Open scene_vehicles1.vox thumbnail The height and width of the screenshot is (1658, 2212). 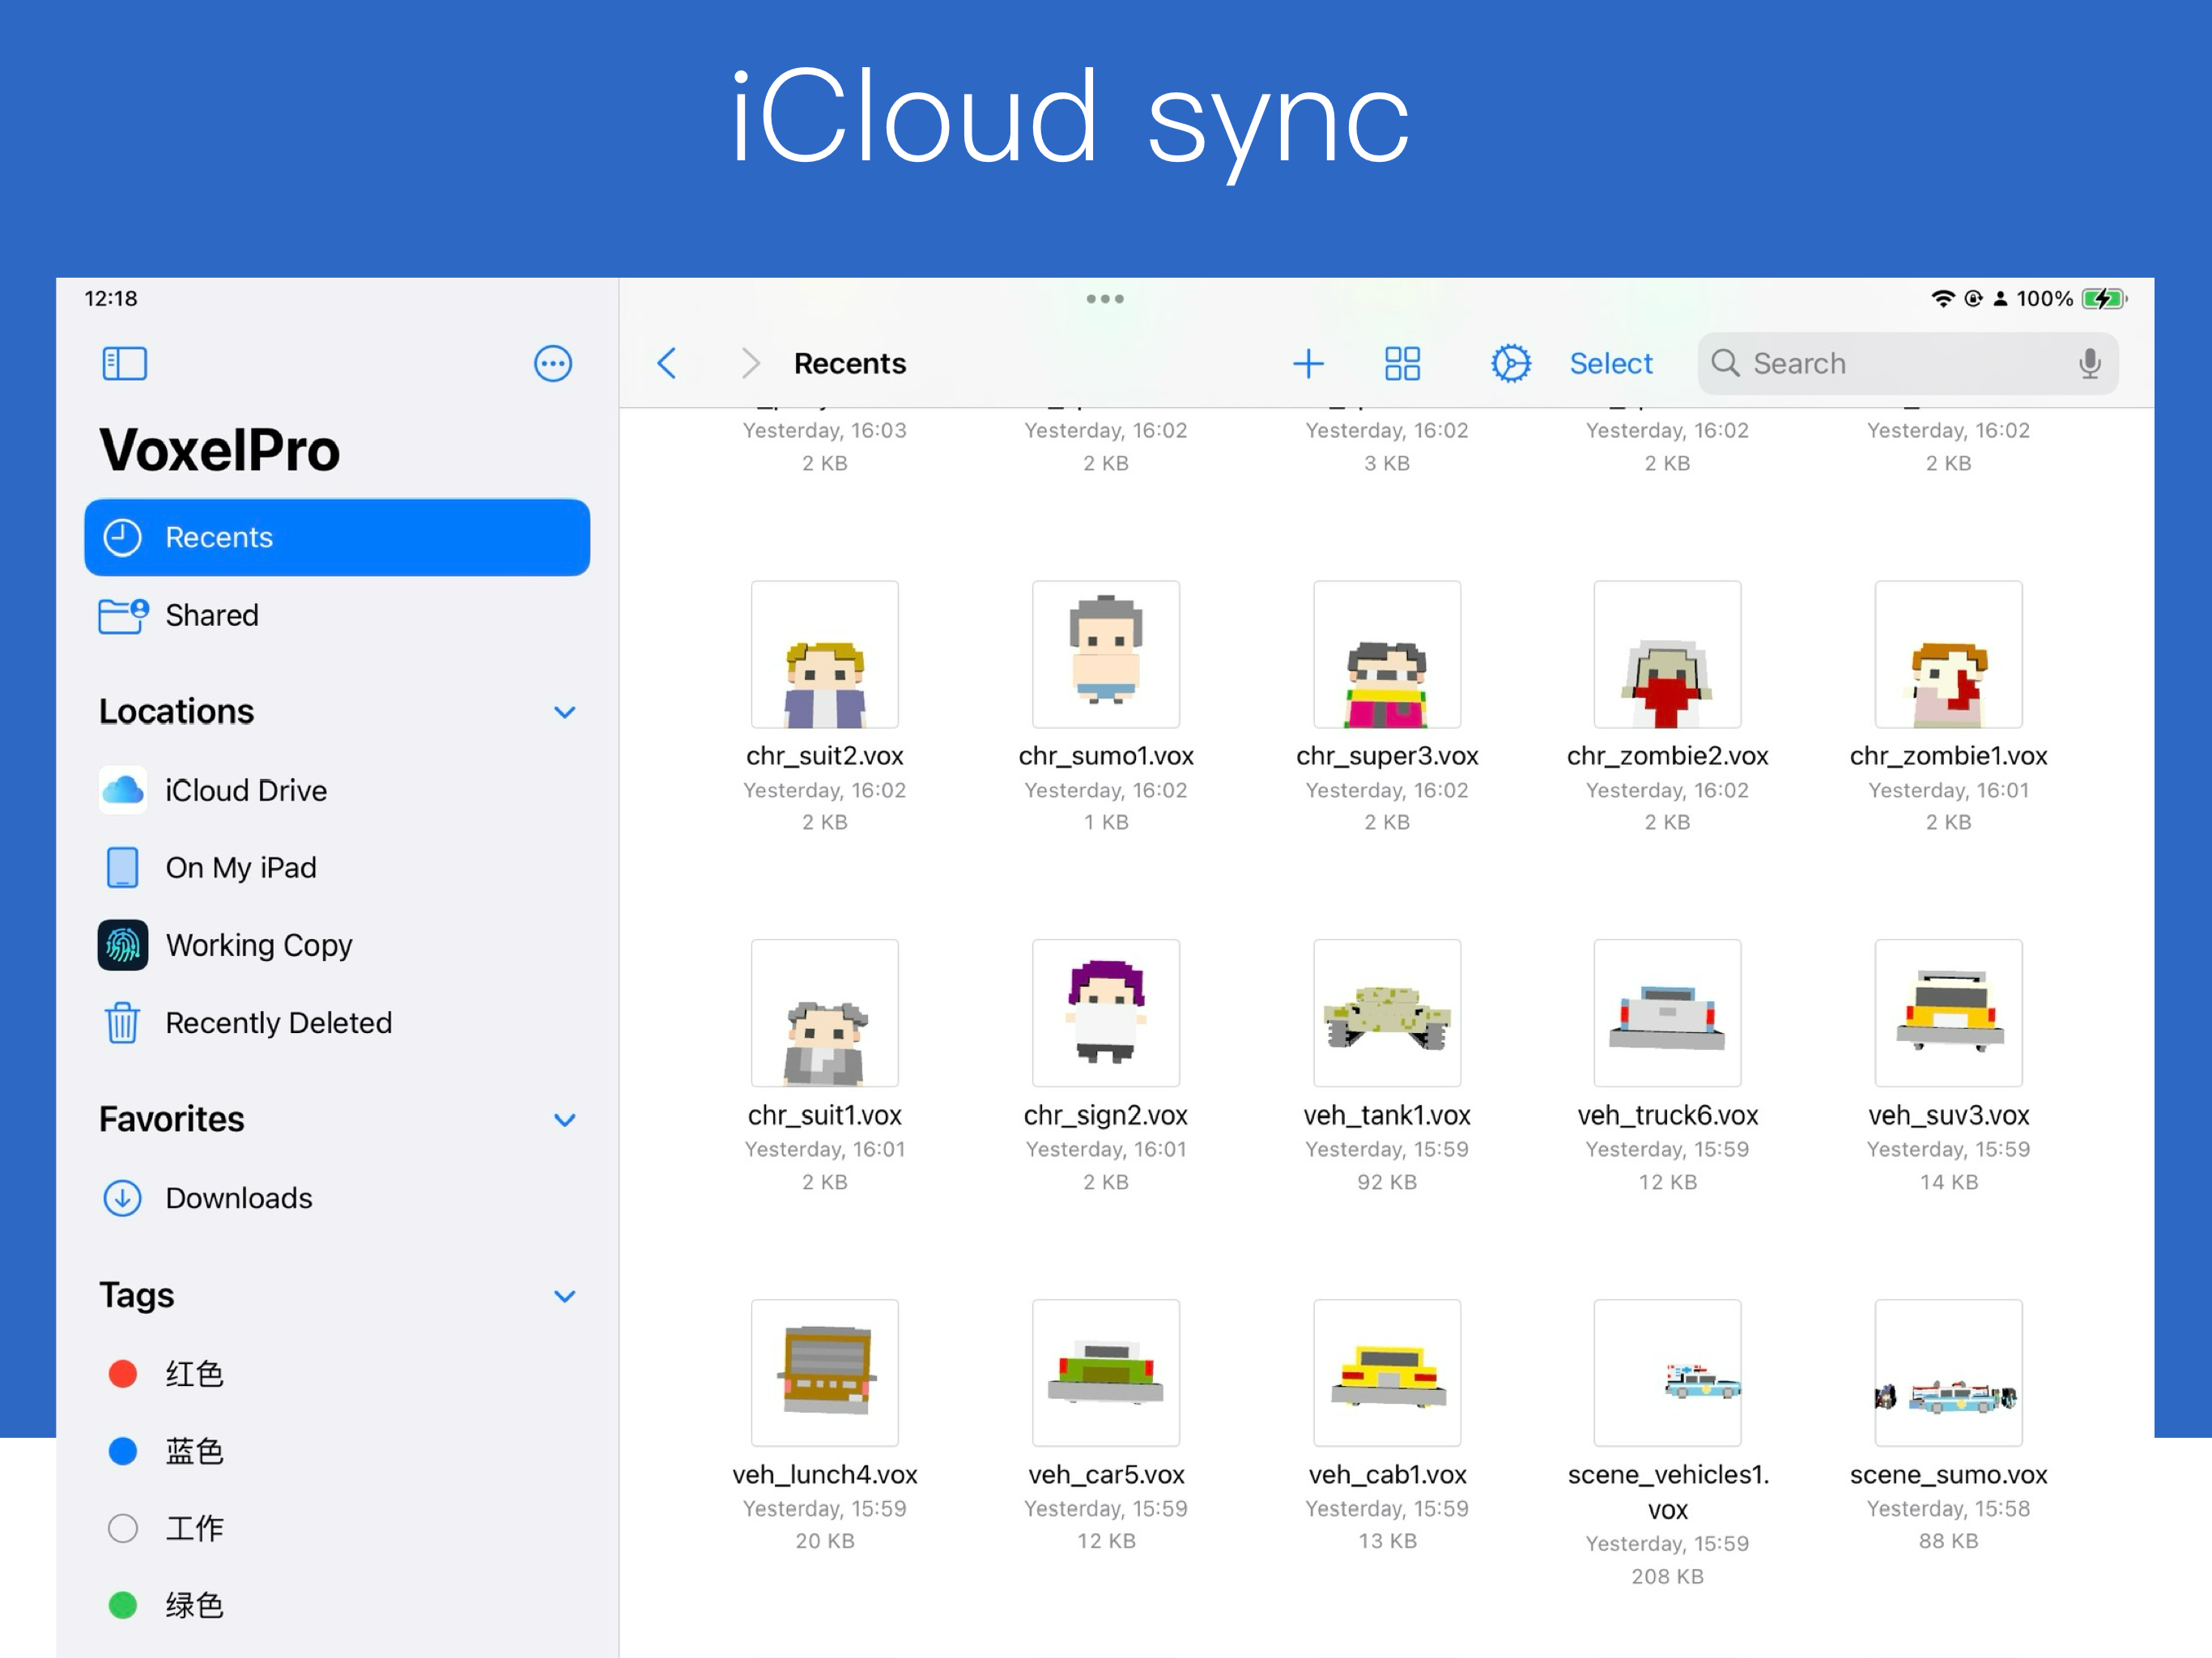click(x=1667, y=1373)
